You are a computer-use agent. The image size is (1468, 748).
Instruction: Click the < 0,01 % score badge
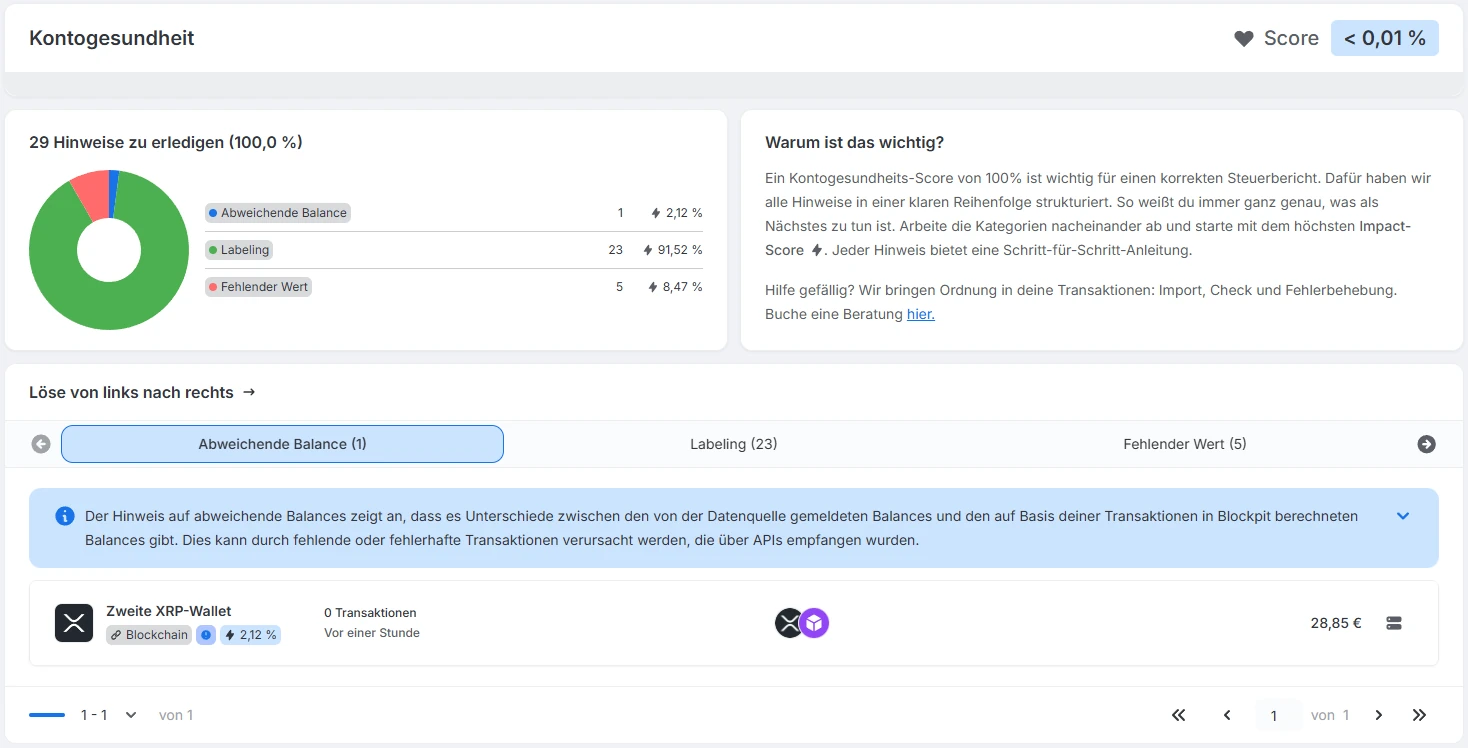[x=1384, y=38]
